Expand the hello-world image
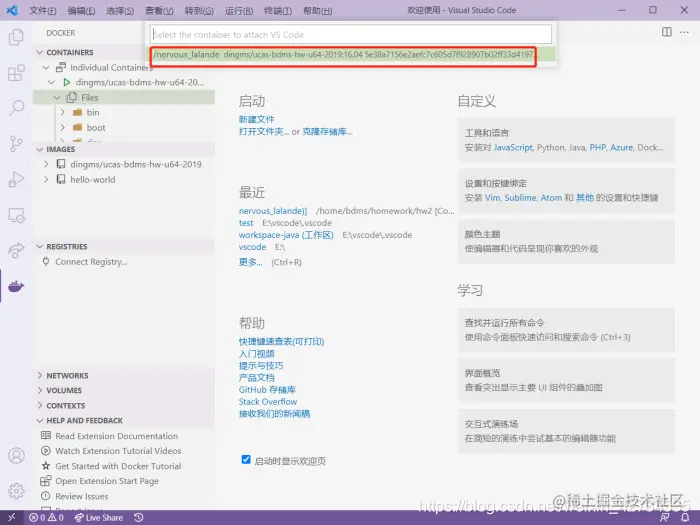The image size is (700, 525). (x=46, y=179)
